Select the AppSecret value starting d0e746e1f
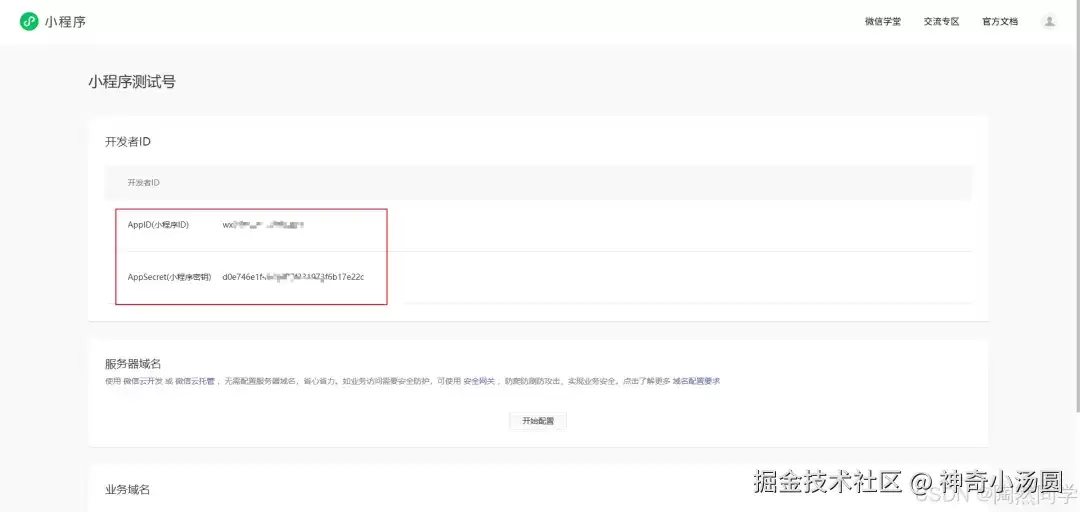The width and height of the screenshot is (1080, 512). [x=293, y=277]
